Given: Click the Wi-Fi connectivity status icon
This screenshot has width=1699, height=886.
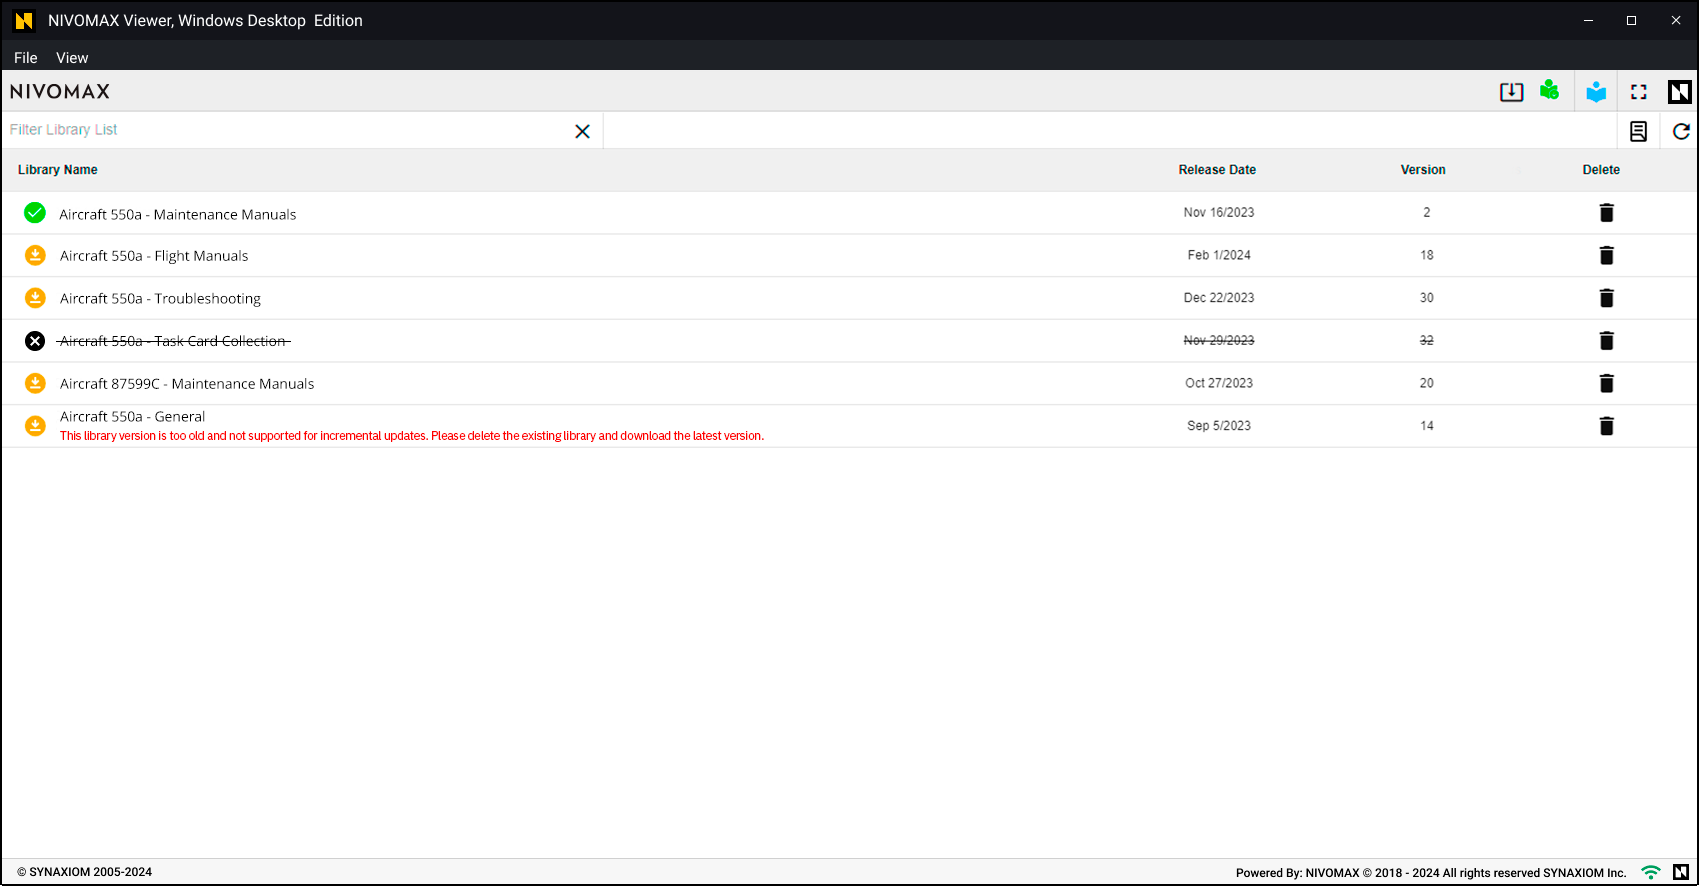Looking at the screenshot, I should (1651, 872).
